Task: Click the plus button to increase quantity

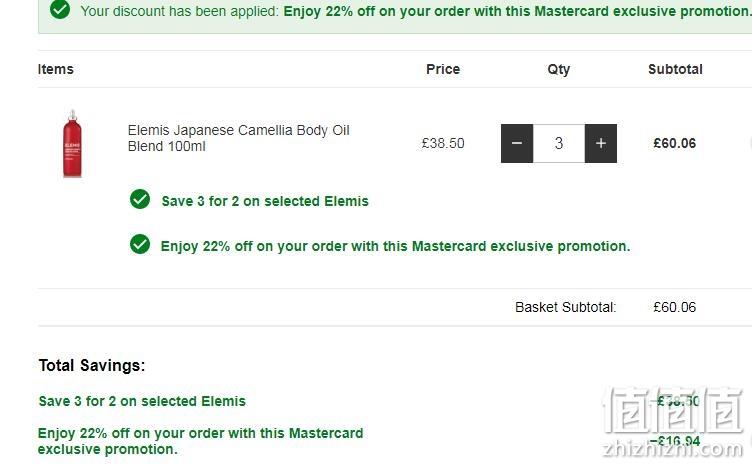Action: coord(601,143)
